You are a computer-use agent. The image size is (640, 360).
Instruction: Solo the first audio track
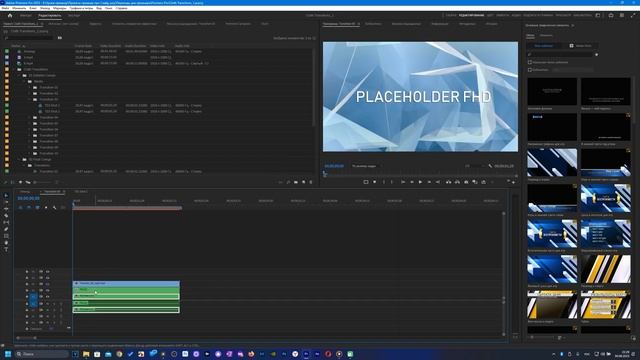coord(54,303)
